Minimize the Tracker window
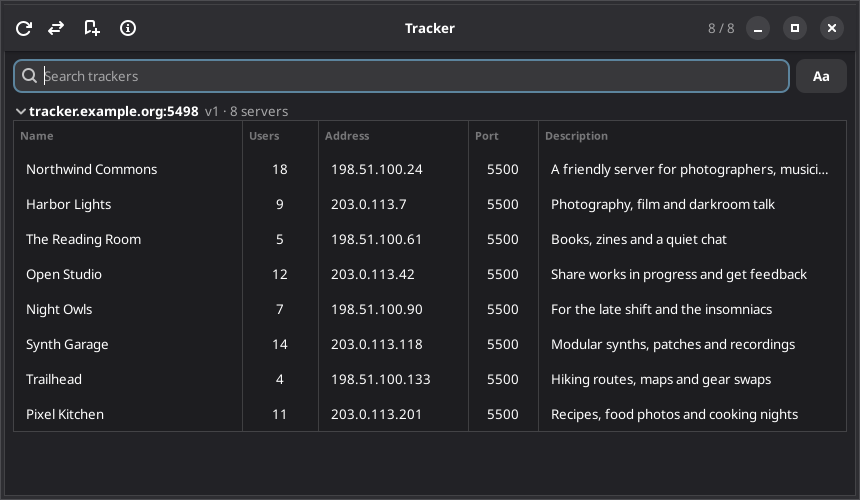Viewport: 860px width, 500px height. [758, 28]
